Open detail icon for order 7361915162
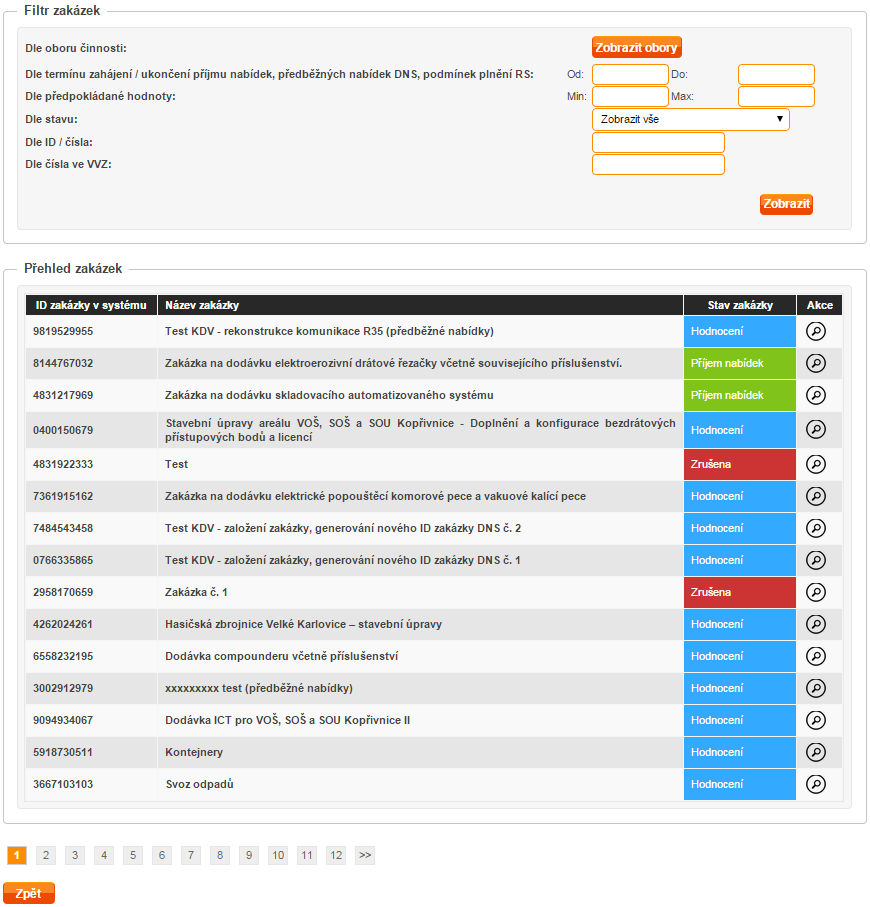 [x=816, y=496]
